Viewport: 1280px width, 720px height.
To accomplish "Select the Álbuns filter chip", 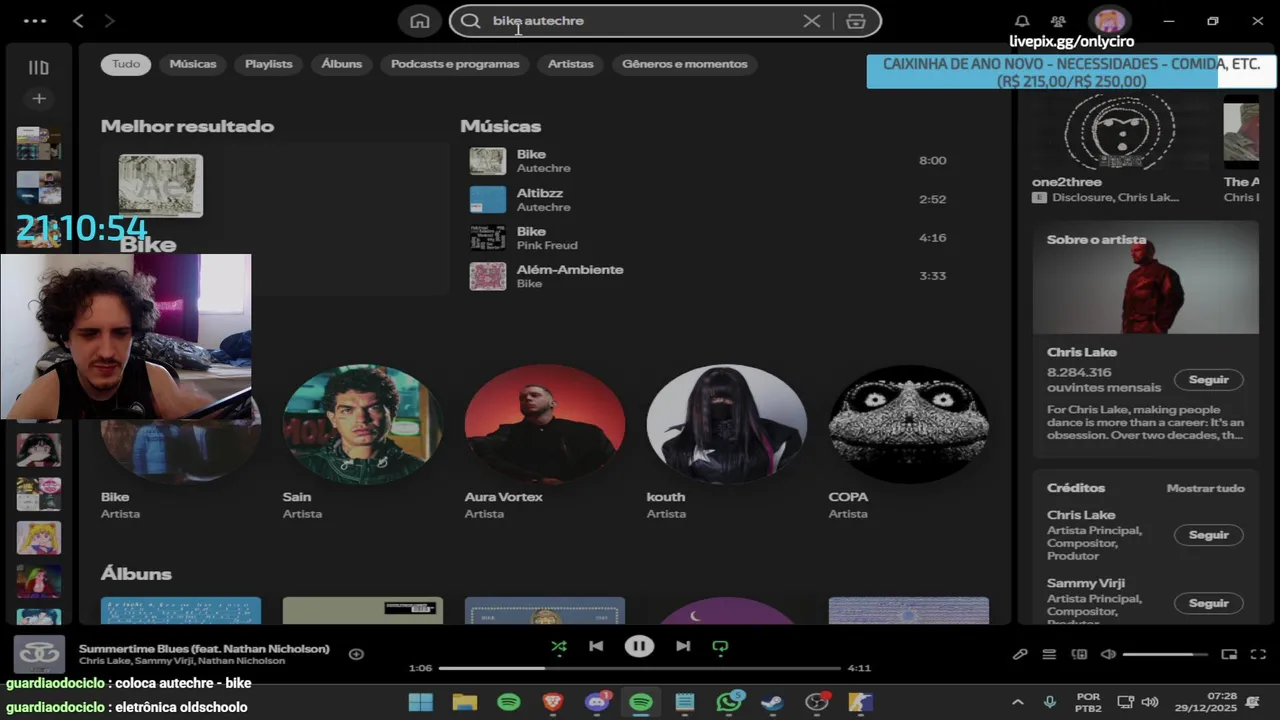I will (342, 64).
